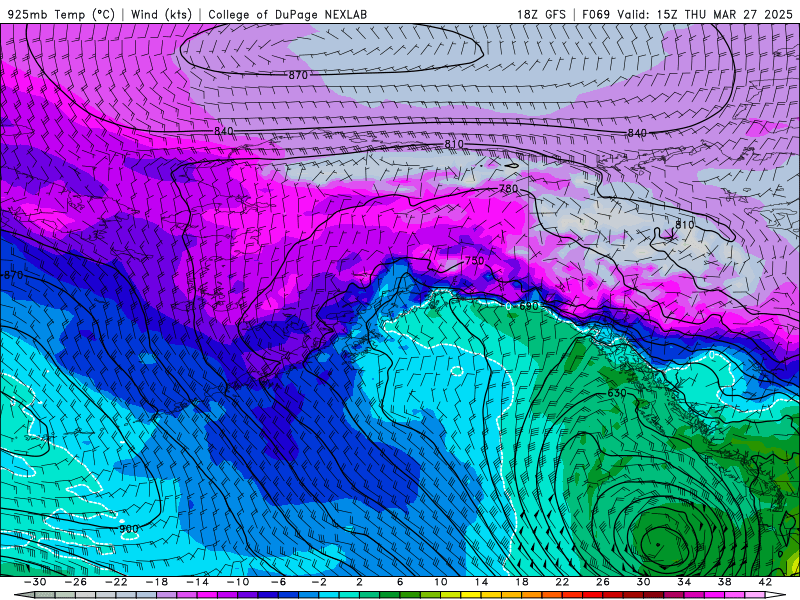Click the 18 color scale label
The height and width of the screenshot is (600, 800).
521,582
